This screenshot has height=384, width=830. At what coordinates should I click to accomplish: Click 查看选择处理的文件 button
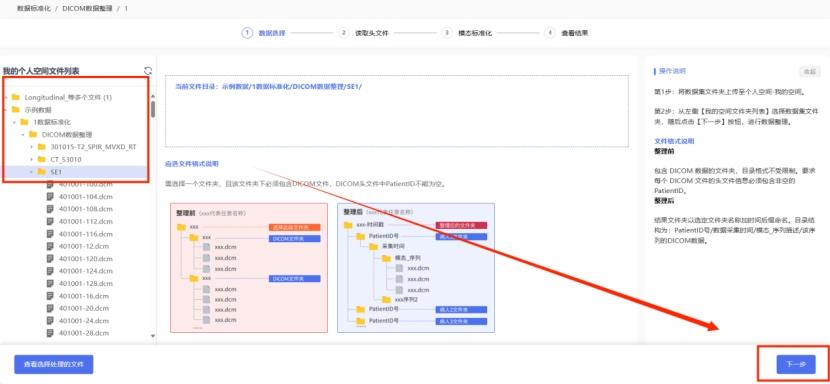click(54, 364)
